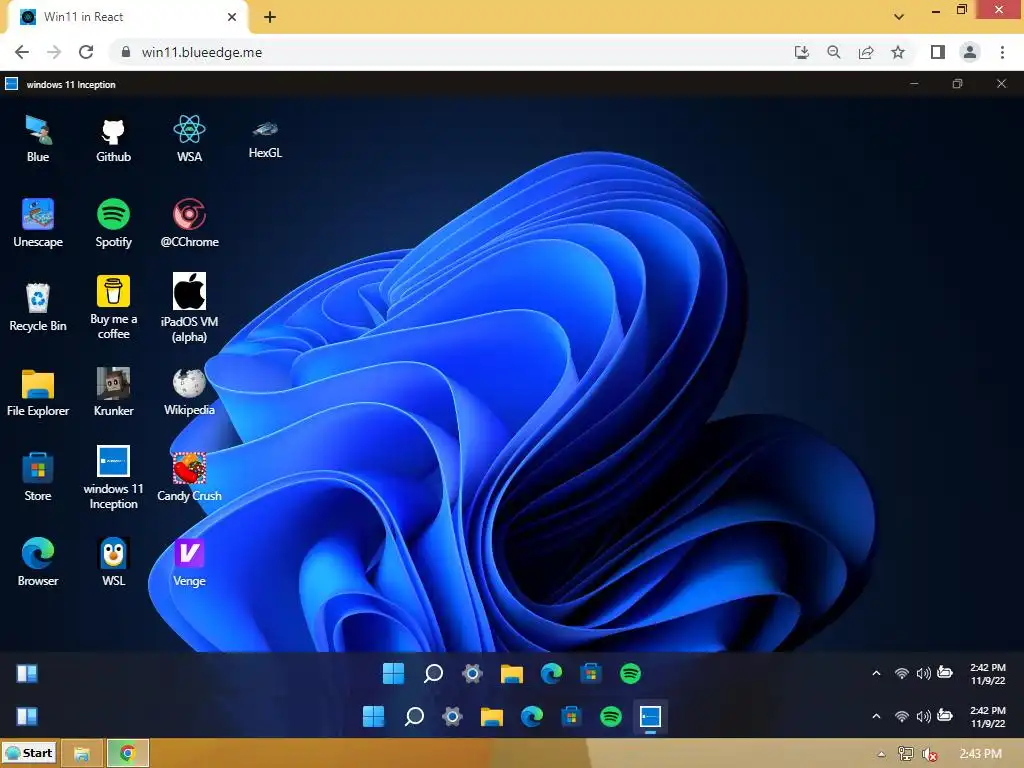Go back in Chrome

(22, 52)
